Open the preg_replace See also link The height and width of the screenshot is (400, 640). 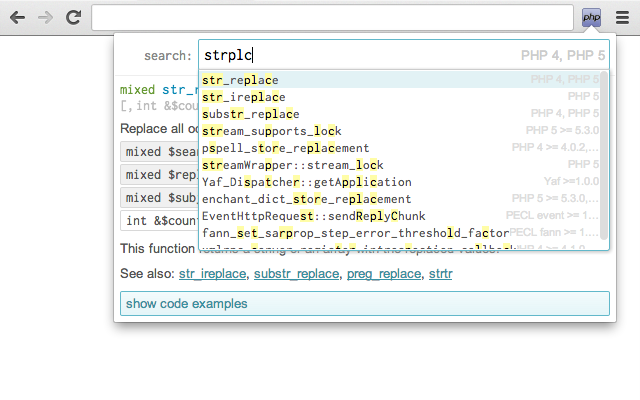(384, 274)
